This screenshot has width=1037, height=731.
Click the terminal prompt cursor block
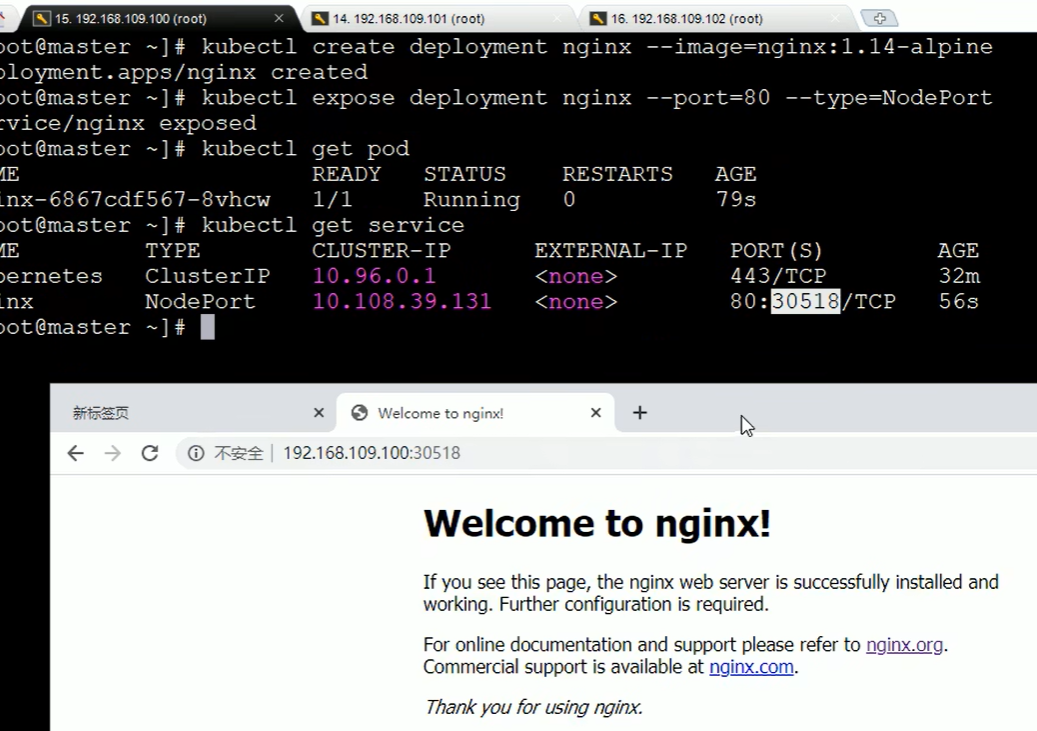[208, 327]
